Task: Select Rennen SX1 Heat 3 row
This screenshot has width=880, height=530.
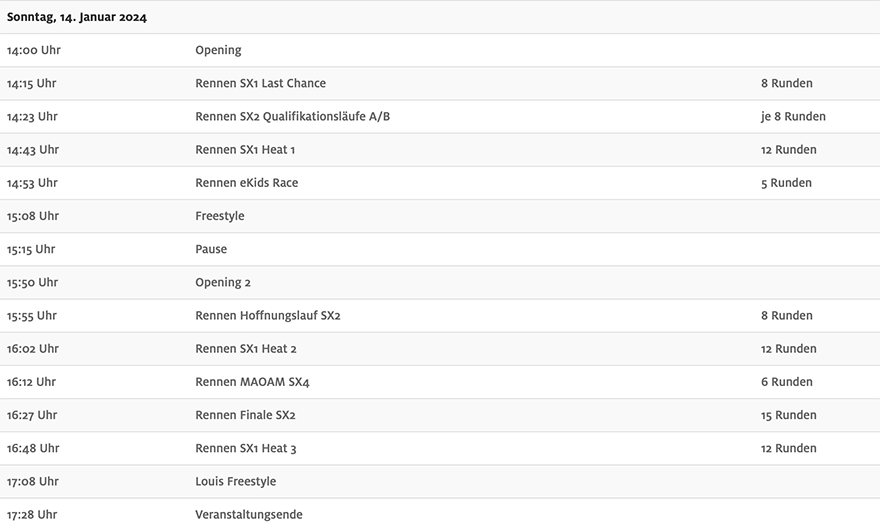Action: click(440, 448)
